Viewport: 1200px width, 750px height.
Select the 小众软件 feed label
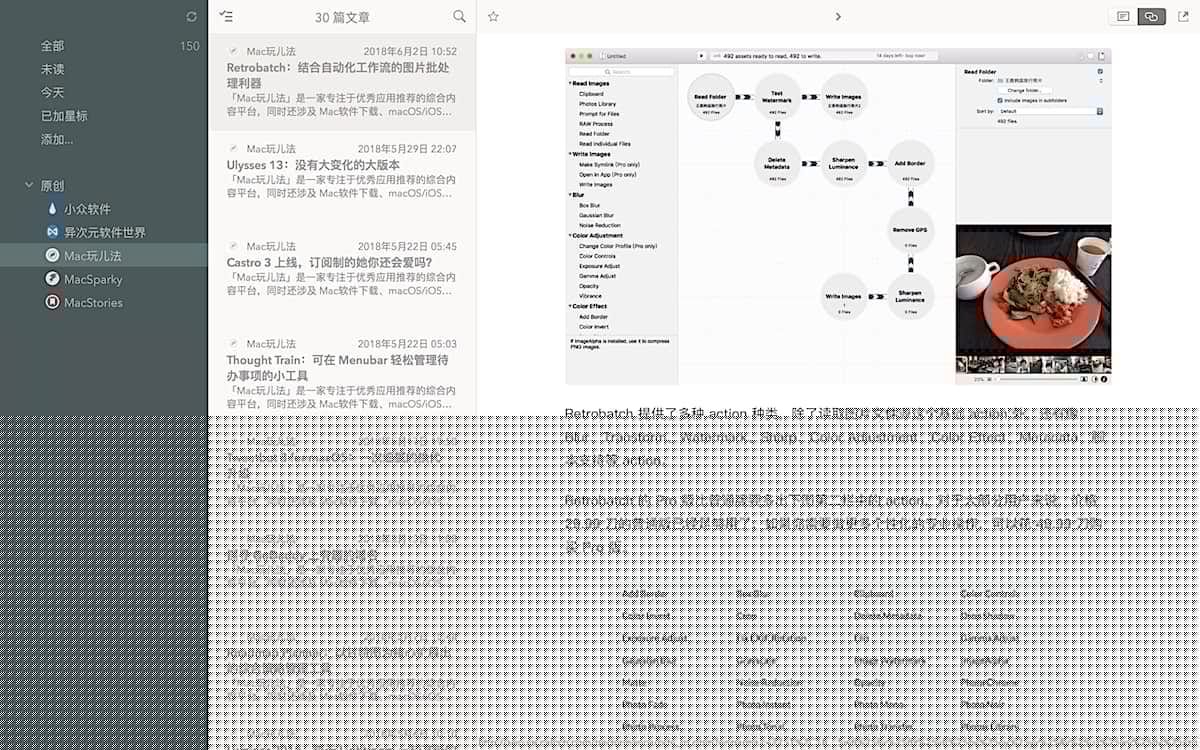coord(88,209)
